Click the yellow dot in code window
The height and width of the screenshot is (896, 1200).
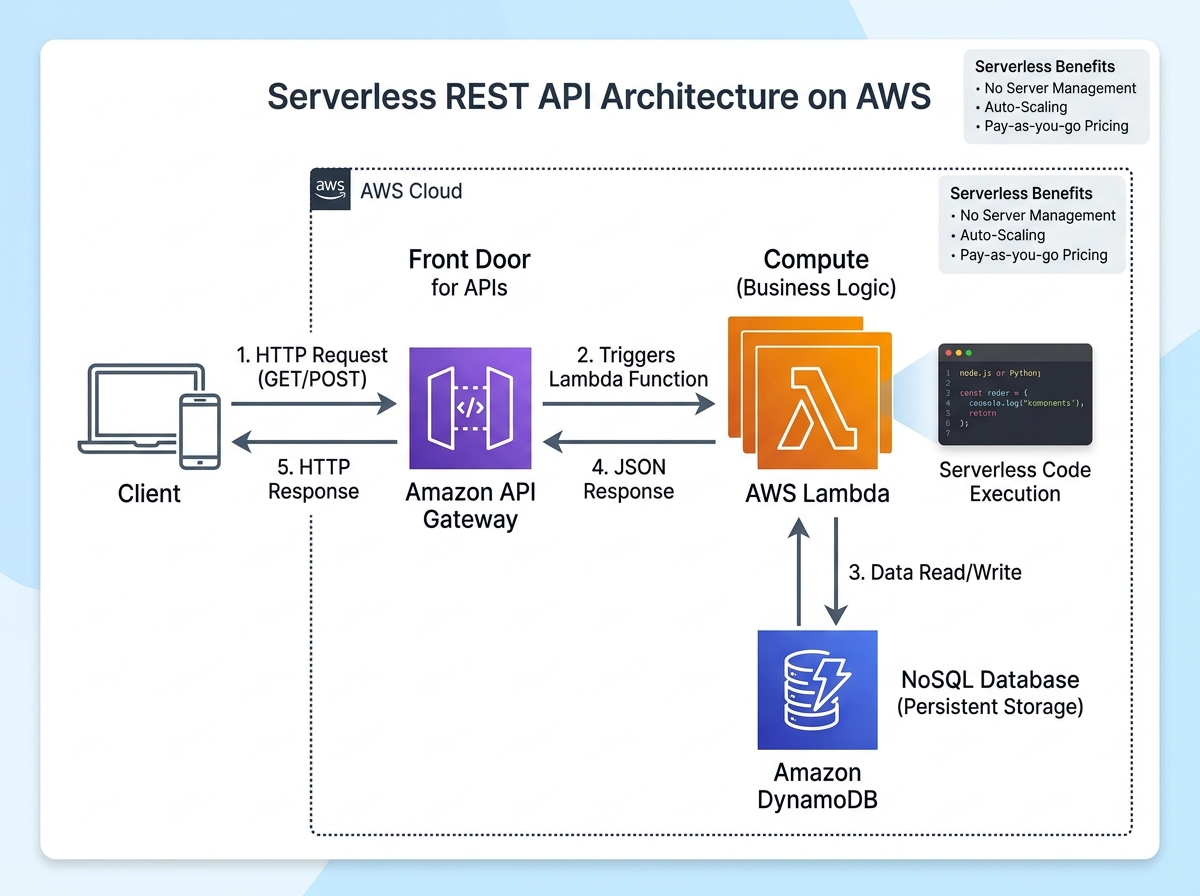point(959,353)
